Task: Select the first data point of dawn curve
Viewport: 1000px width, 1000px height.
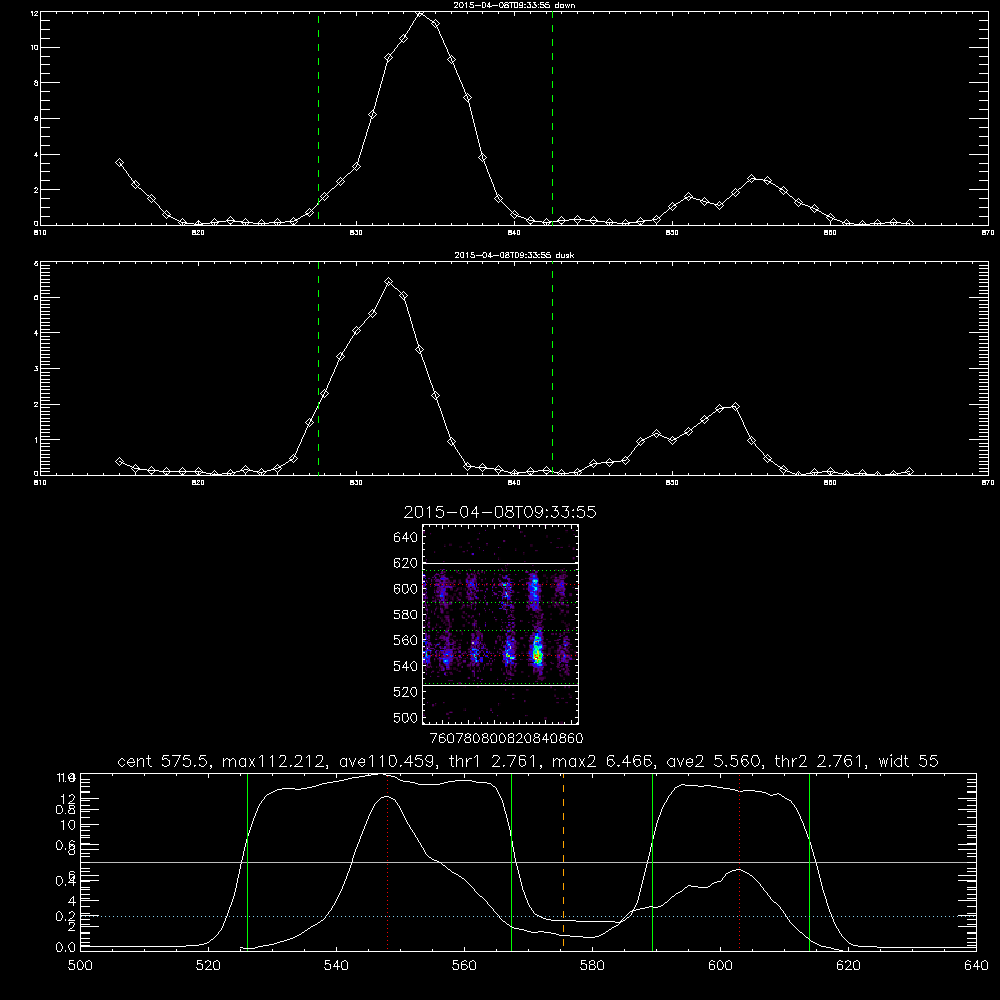Action: (119, 163)
